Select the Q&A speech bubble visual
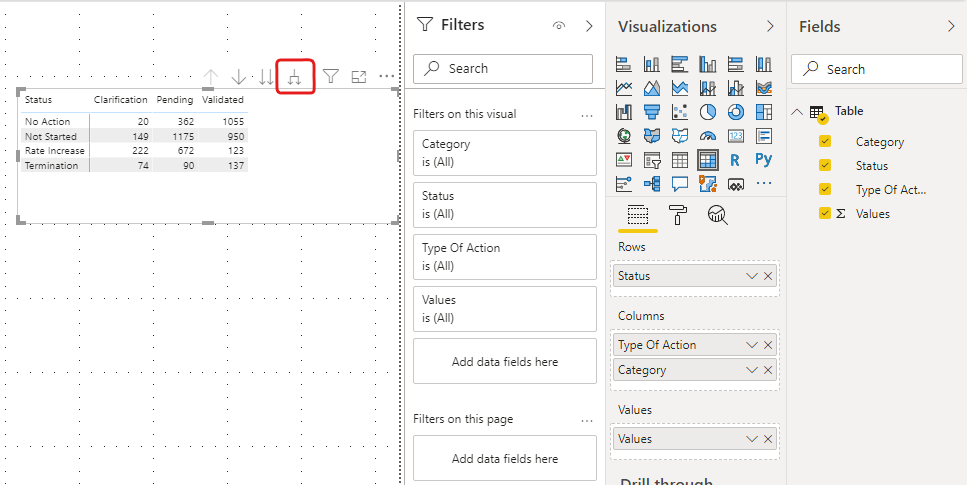The height and width of the screenshot is (485, 967). coord(680,183)
